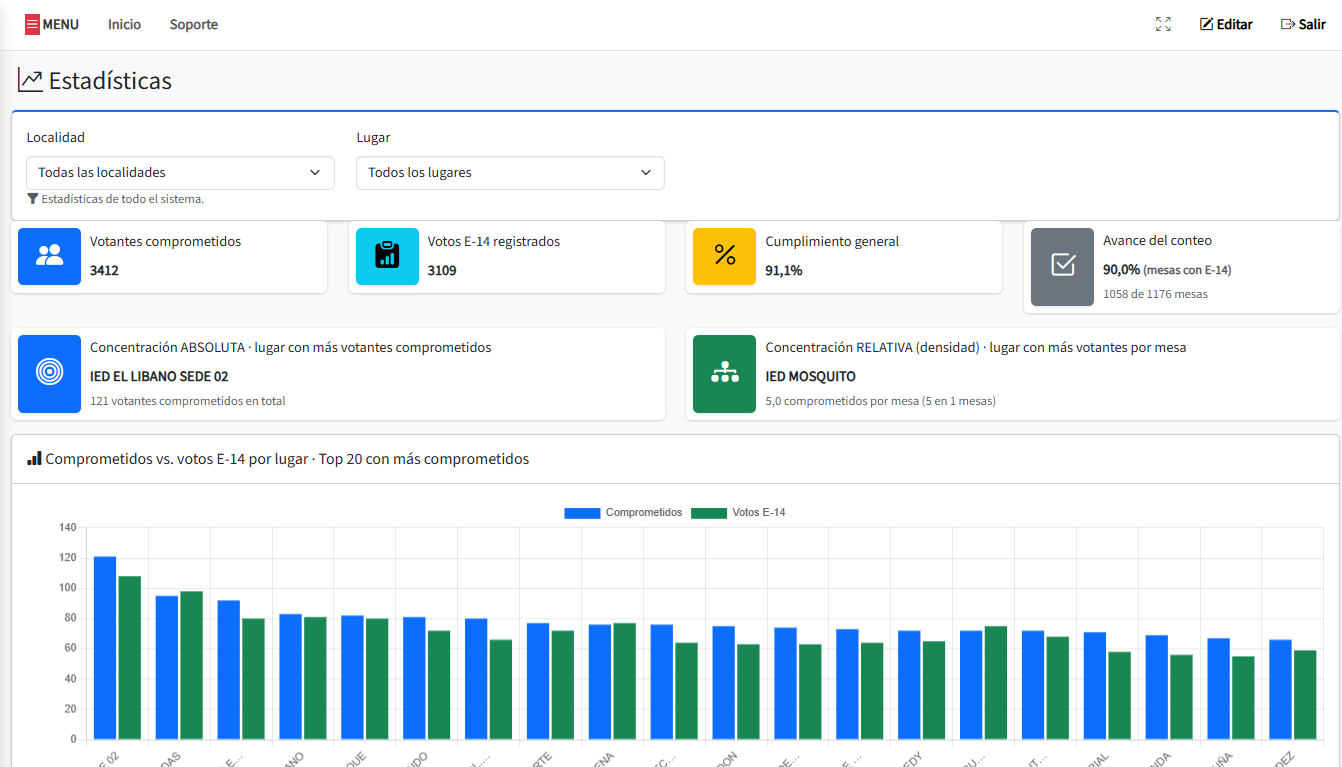Click the Editar button
Screen dimensions: 1342x767
point(1226,24)
